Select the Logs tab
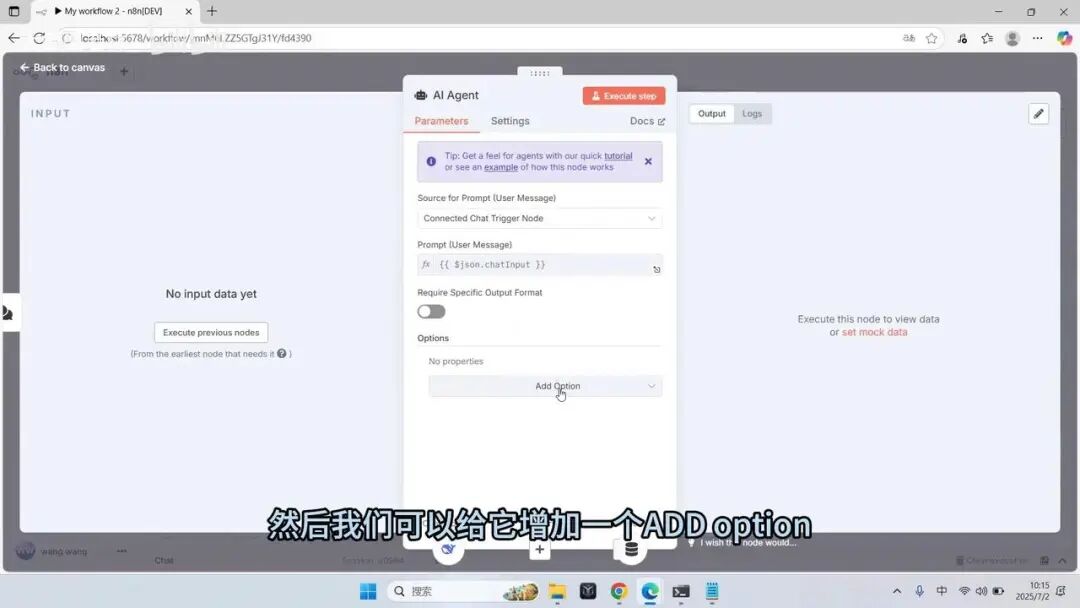This screenshot has height=608, width=1080. pos(751,114)
